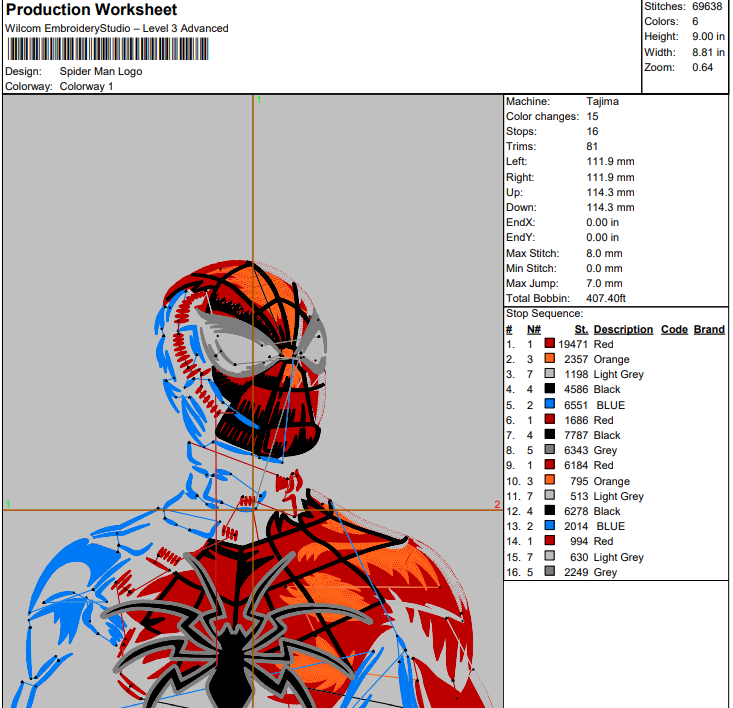Click the Black swatch in stop 4
The image size is (733, 708).
(x=550, y=389)
